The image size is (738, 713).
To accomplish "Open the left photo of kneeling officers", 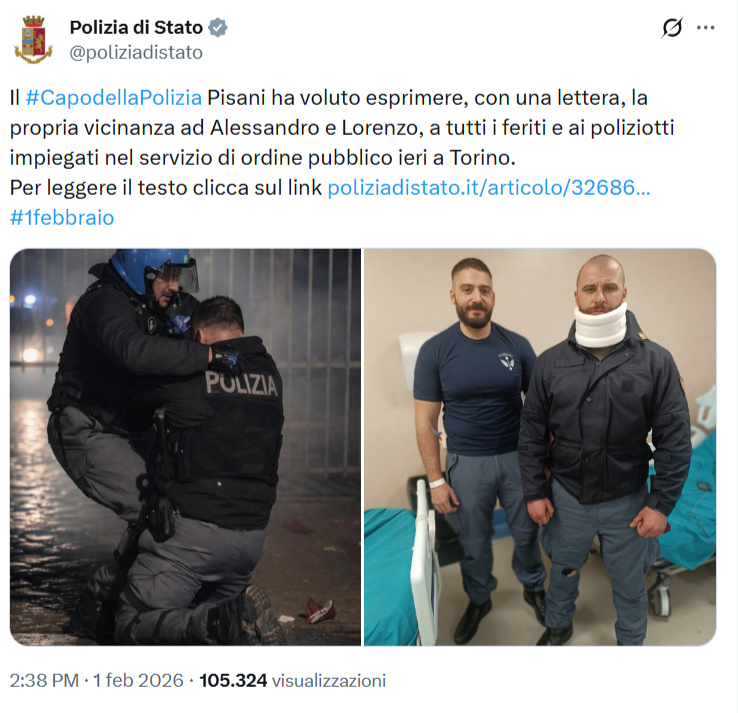I will tap(185, 447).
